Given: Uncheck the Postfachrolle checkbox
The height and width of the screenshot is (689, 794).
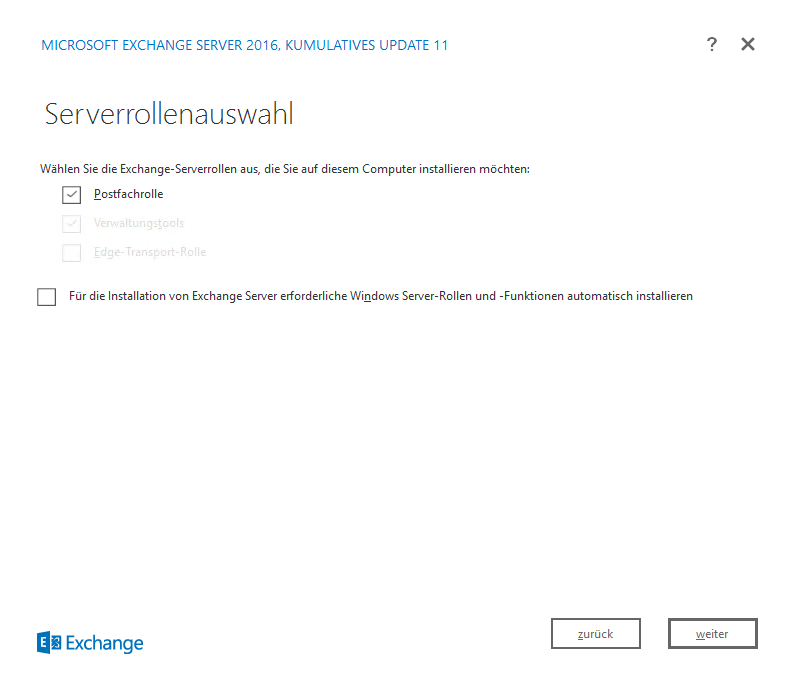Looking at the screenshot, I should 71,194.
